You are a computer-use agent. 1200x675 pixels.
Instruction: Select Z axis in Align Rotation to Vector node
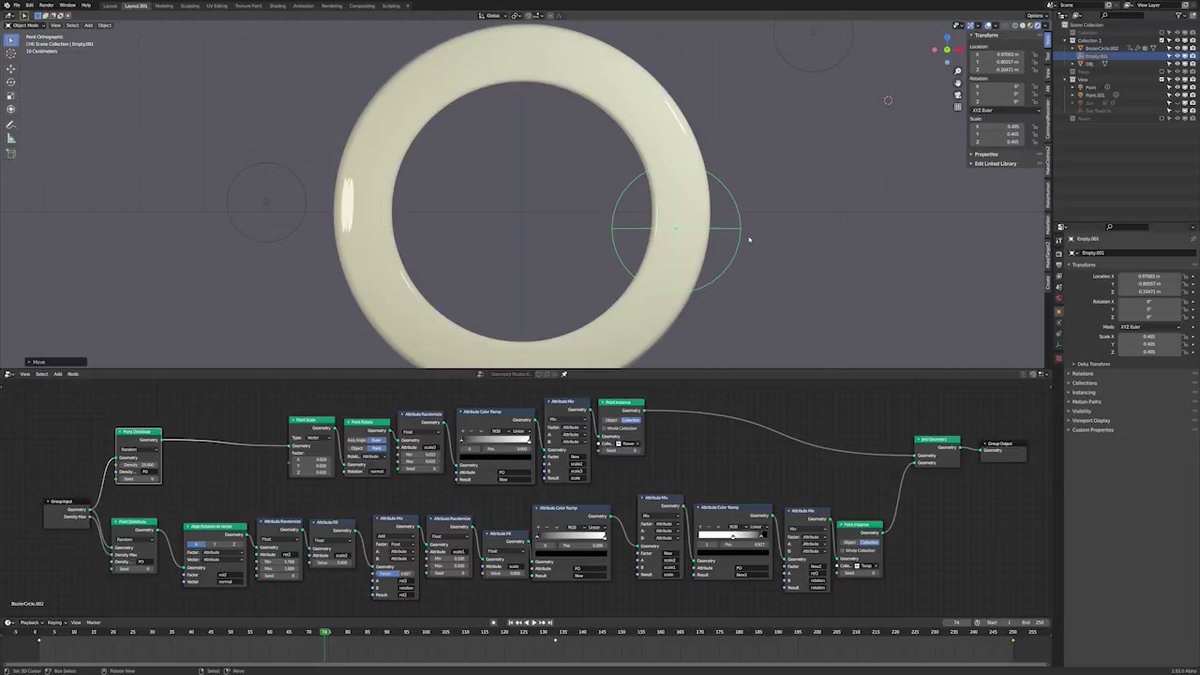(x=233, y=544)
